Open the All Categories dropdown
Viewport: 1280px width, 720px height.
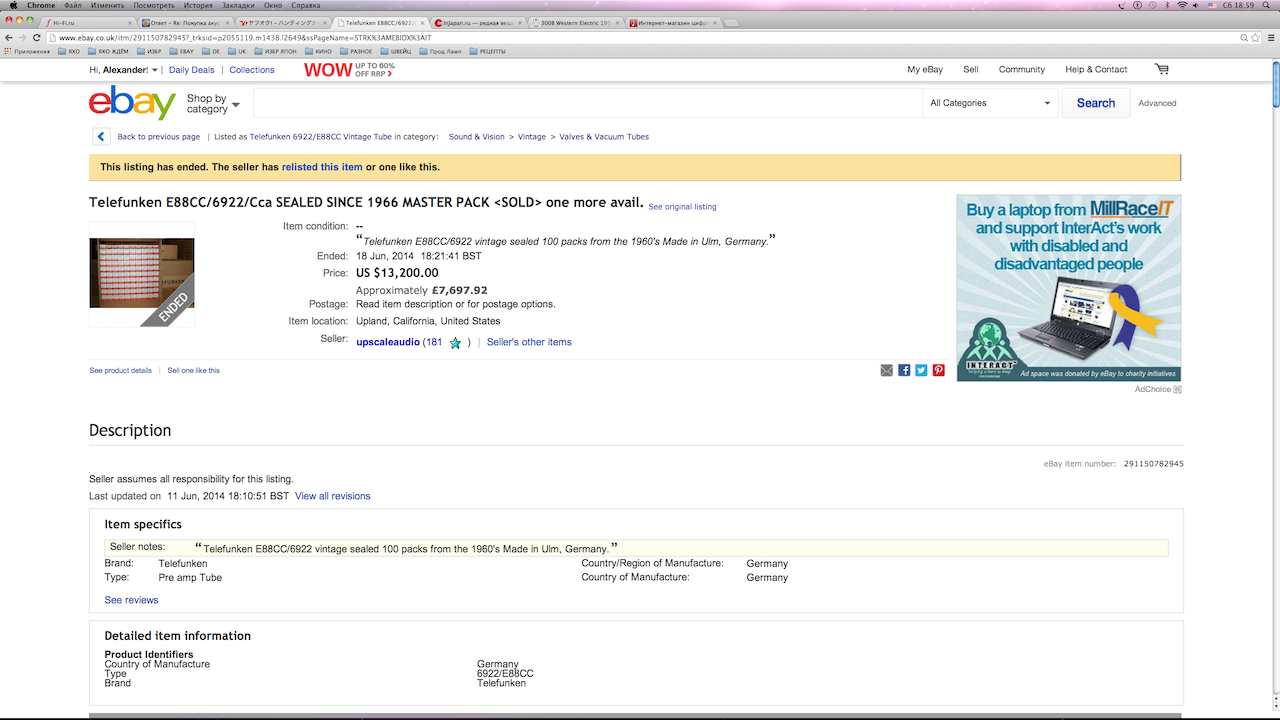tap(990, 103)
